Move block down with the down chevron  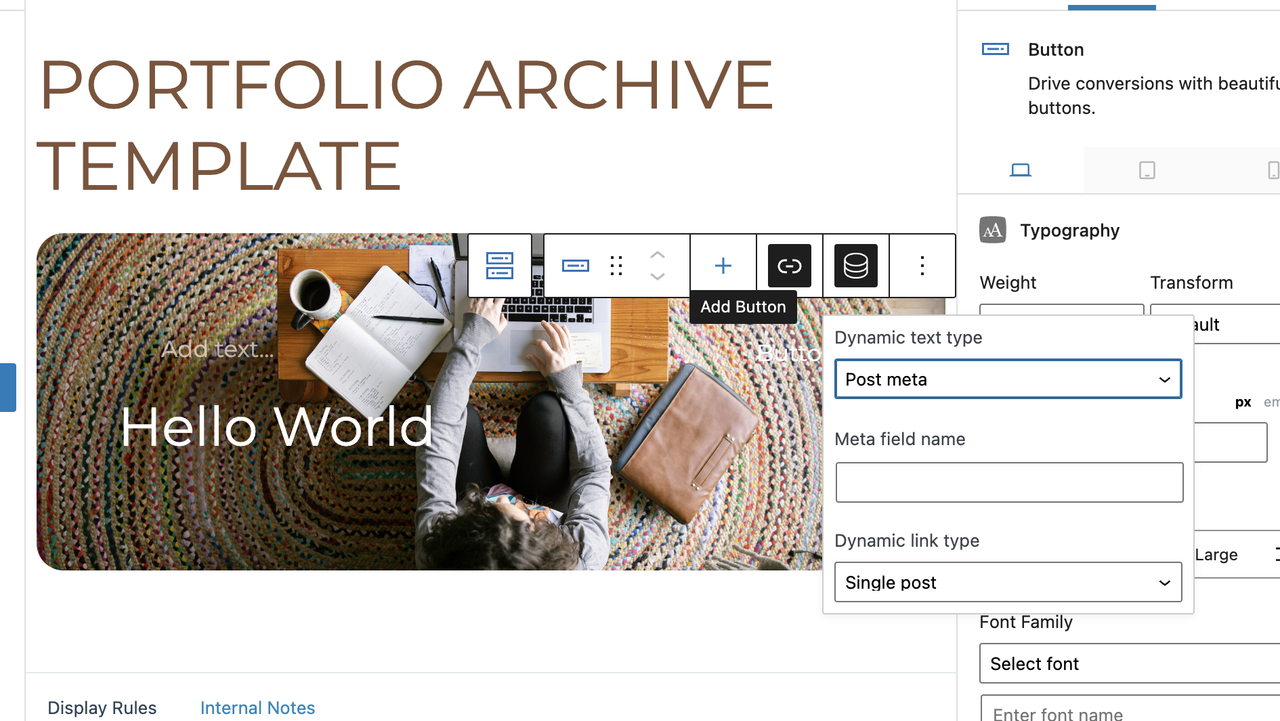tap(657, 277)
